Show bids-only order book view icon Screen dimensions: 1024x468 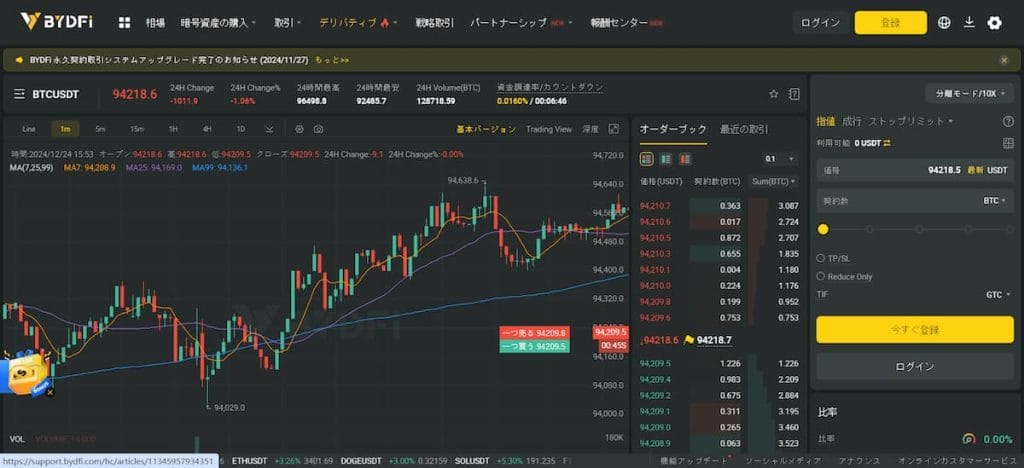666,159
